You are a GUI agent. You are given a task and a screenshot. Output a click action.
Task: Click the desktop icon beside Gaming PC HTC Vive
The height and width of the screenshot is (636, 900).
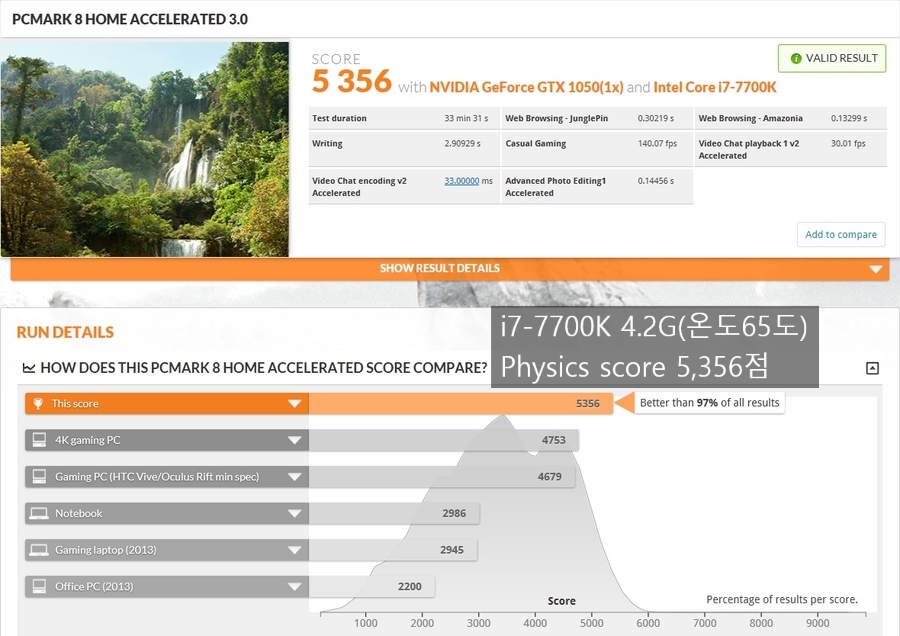click(x=39, y=477)
